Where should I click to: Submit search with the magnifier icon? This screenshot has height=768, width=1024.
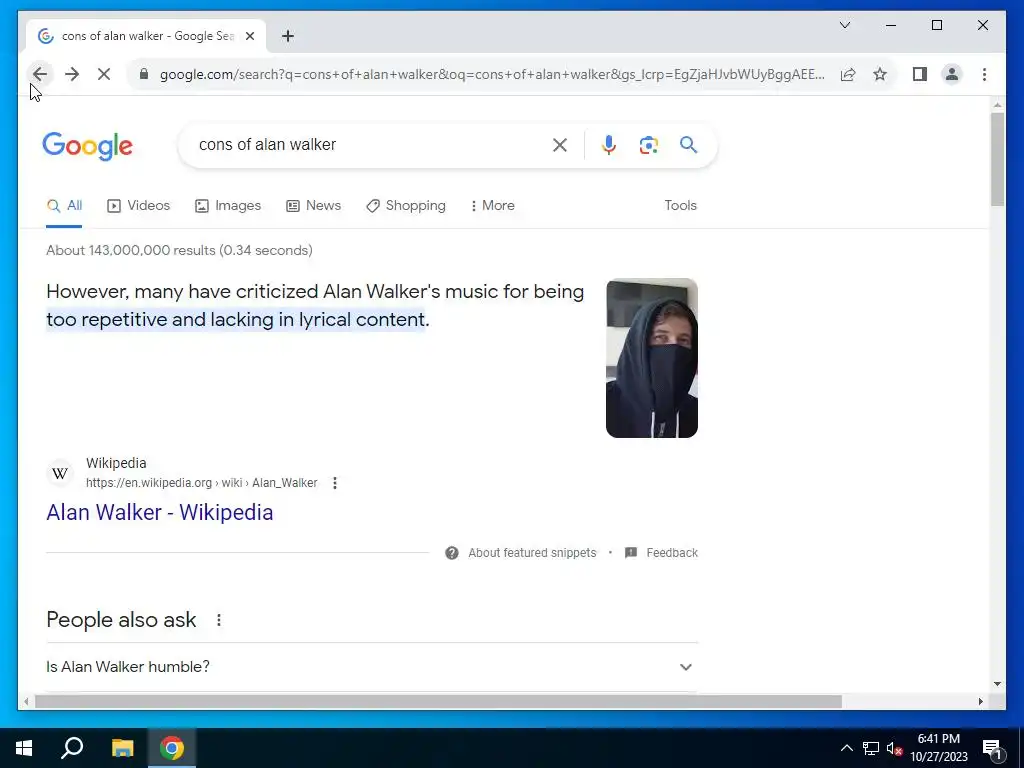[688, 145]
